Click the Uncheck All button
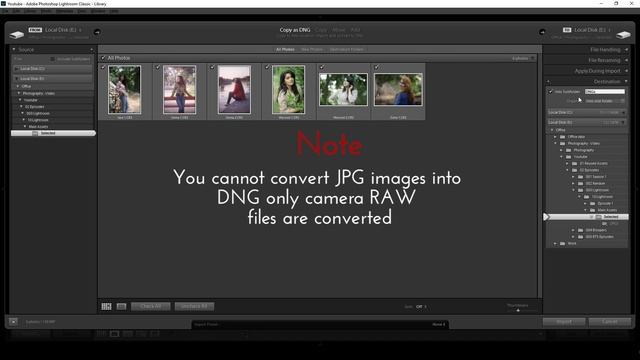Viewport: 640px width, 360px height. pyautogui.click(x=194, y=306)
